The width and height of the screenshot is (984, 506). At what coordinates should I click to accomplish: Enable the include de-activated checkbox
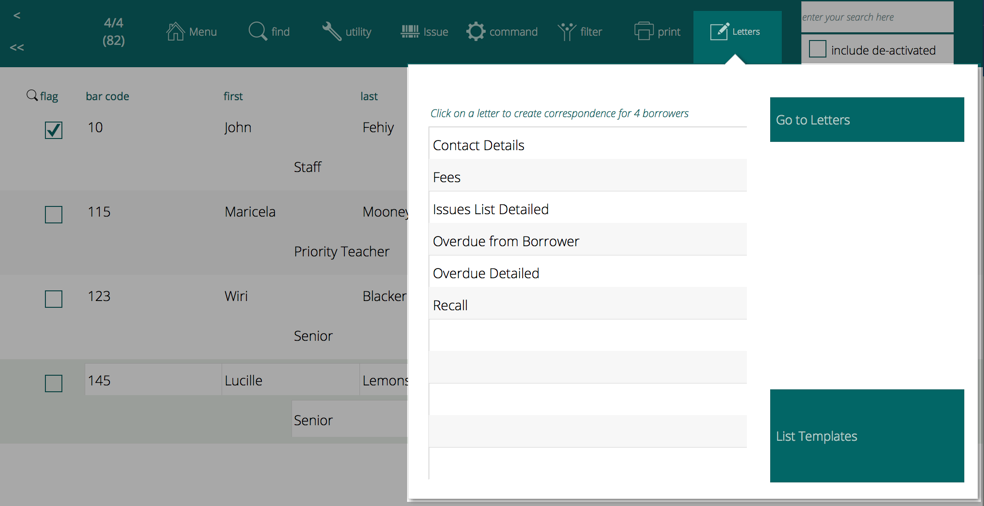817,49
